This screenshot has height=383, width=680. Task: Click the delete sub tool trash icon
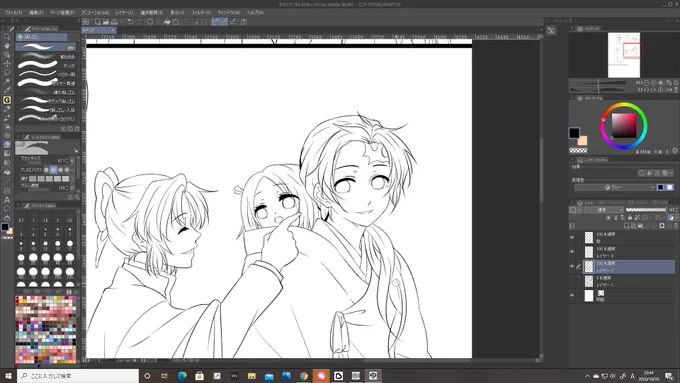[77, 129]
